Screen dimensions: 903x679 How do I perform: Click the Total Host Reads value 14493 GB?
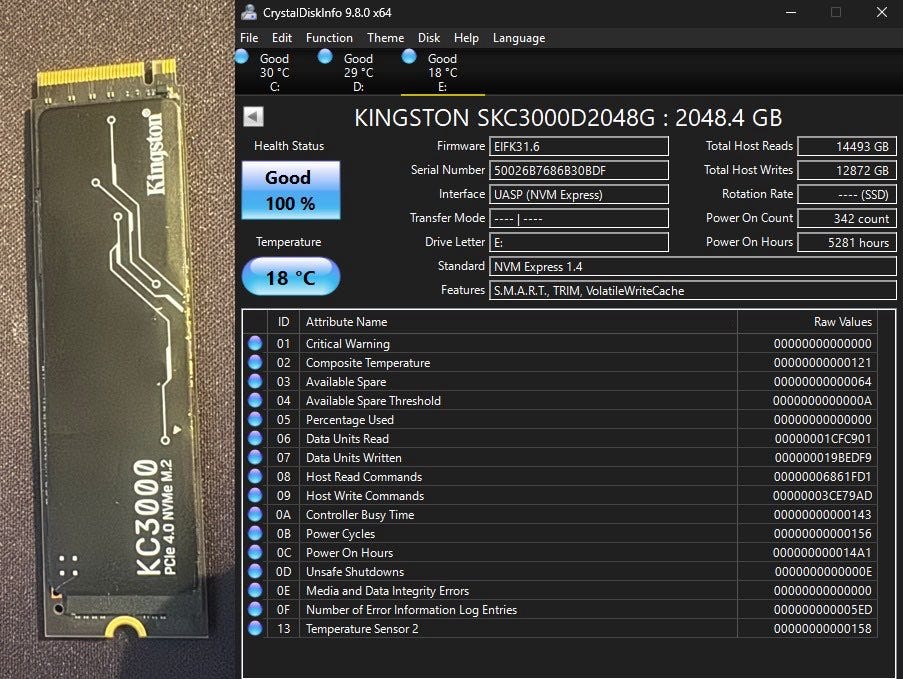tap(847, 146)
